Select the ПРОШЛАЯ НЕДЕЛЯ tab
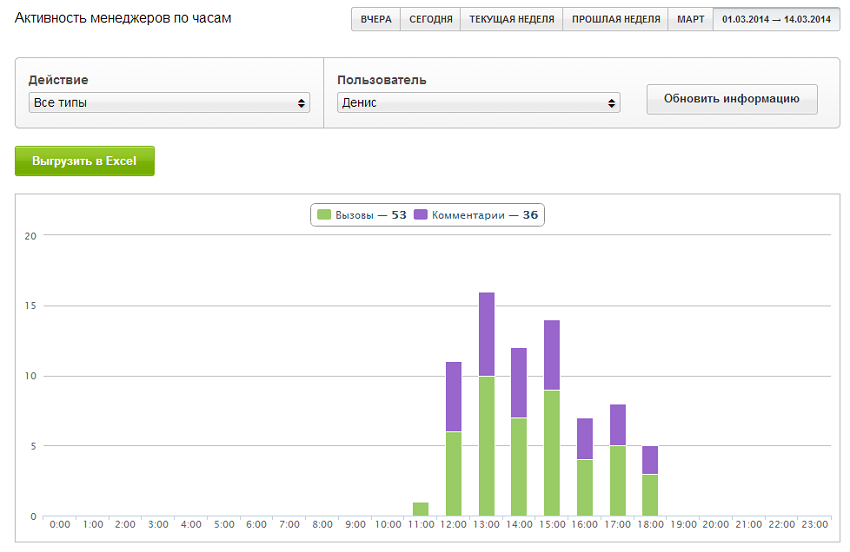 pos(615,19)
